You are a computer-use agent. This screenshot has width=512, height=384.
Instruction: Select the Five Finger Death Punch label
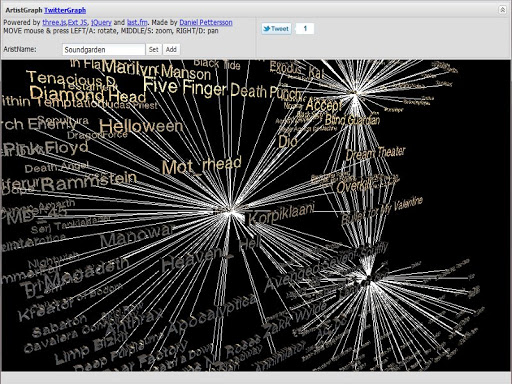222,88
